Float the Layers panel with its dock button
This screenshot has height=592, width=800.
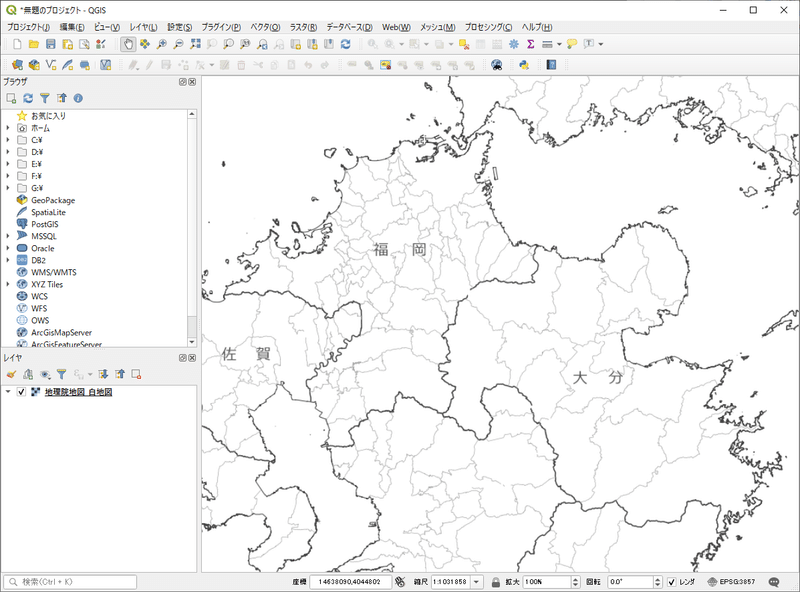(183, 358)
